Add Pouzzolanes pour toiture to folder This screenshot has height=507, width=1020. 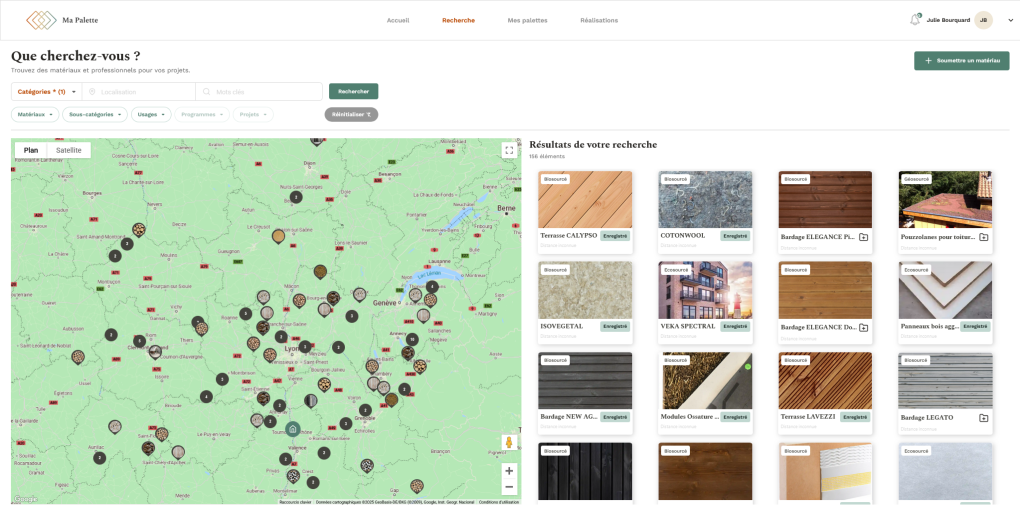pos(983,237)
